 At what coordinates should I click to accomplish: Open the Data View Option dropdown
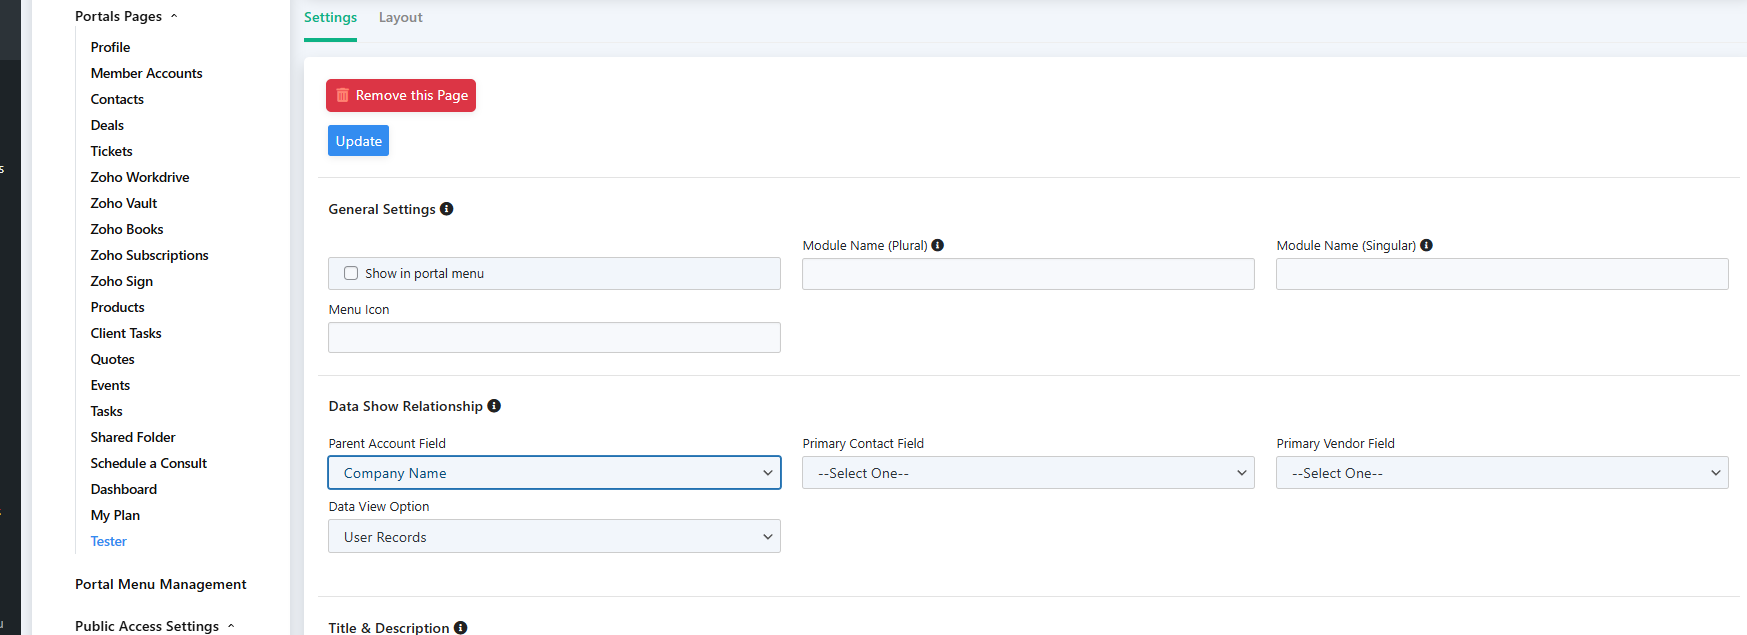pyautogui.click(x=554, y=537)
